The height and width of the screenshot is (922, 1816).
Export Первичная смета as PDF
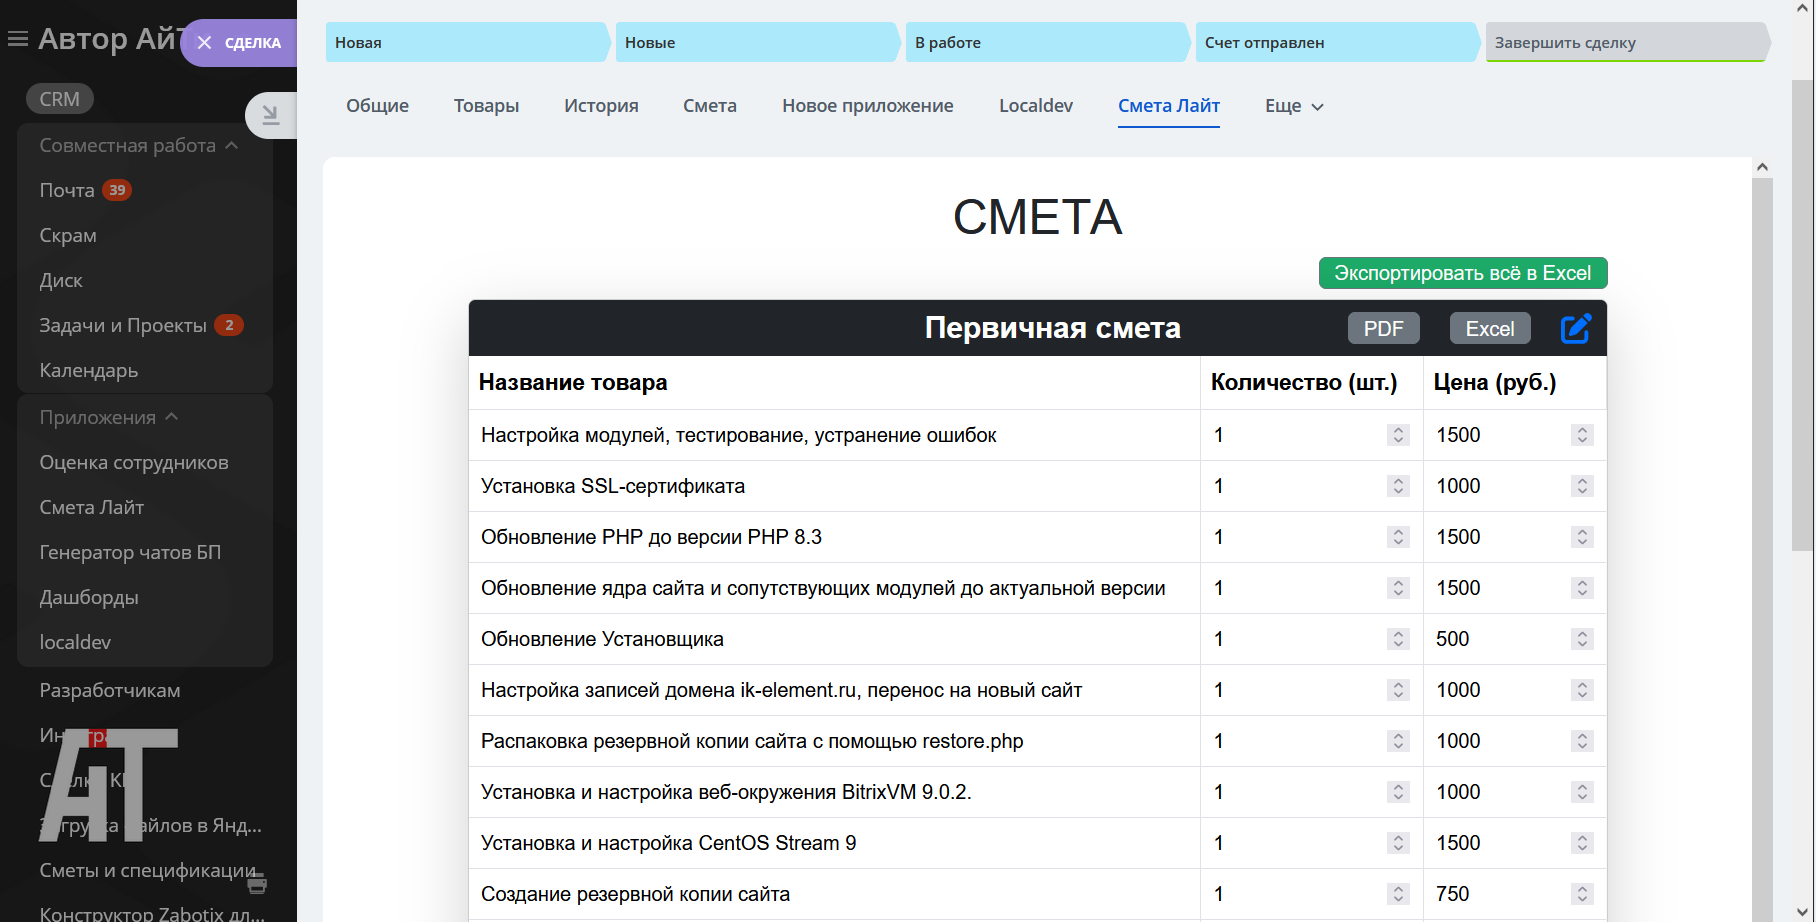tap(1383, 328)
